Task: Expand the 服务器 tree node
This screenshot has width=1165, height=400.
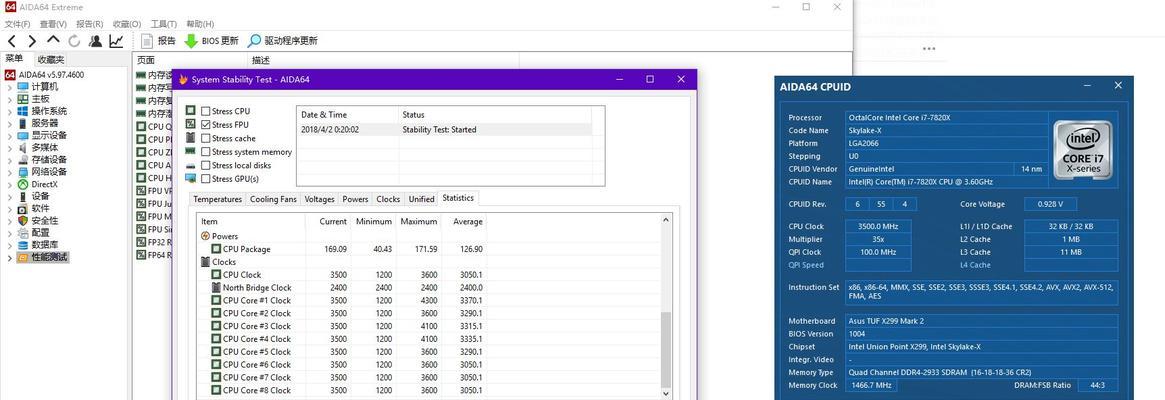Action: tap(10, 123)
